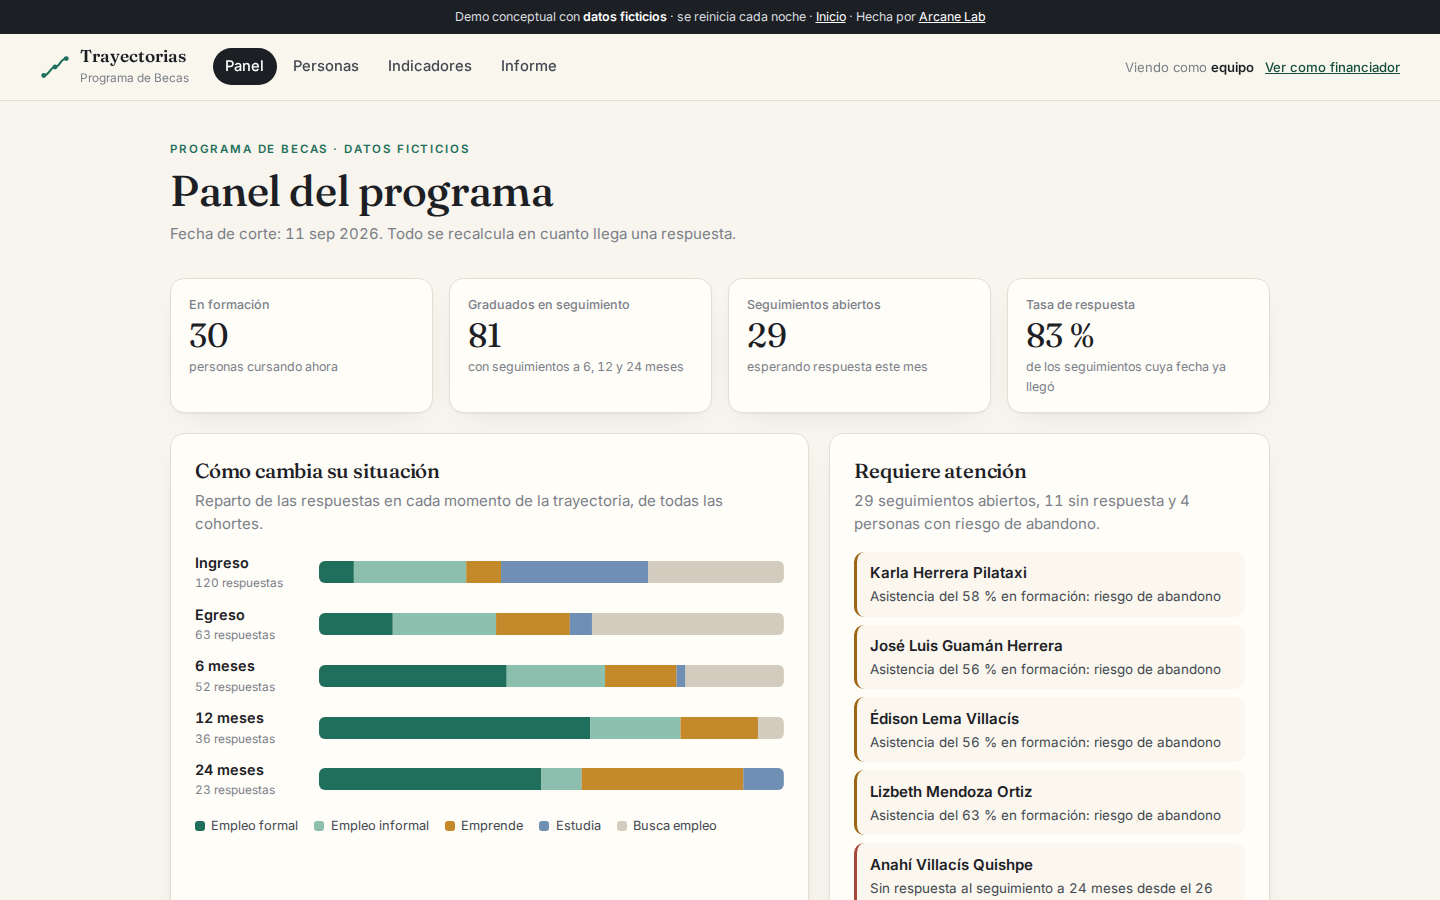Click the 6 meses row's orange segment
Image resolution: width=1440 pixels, height=900 pixels.
point(641,676)
